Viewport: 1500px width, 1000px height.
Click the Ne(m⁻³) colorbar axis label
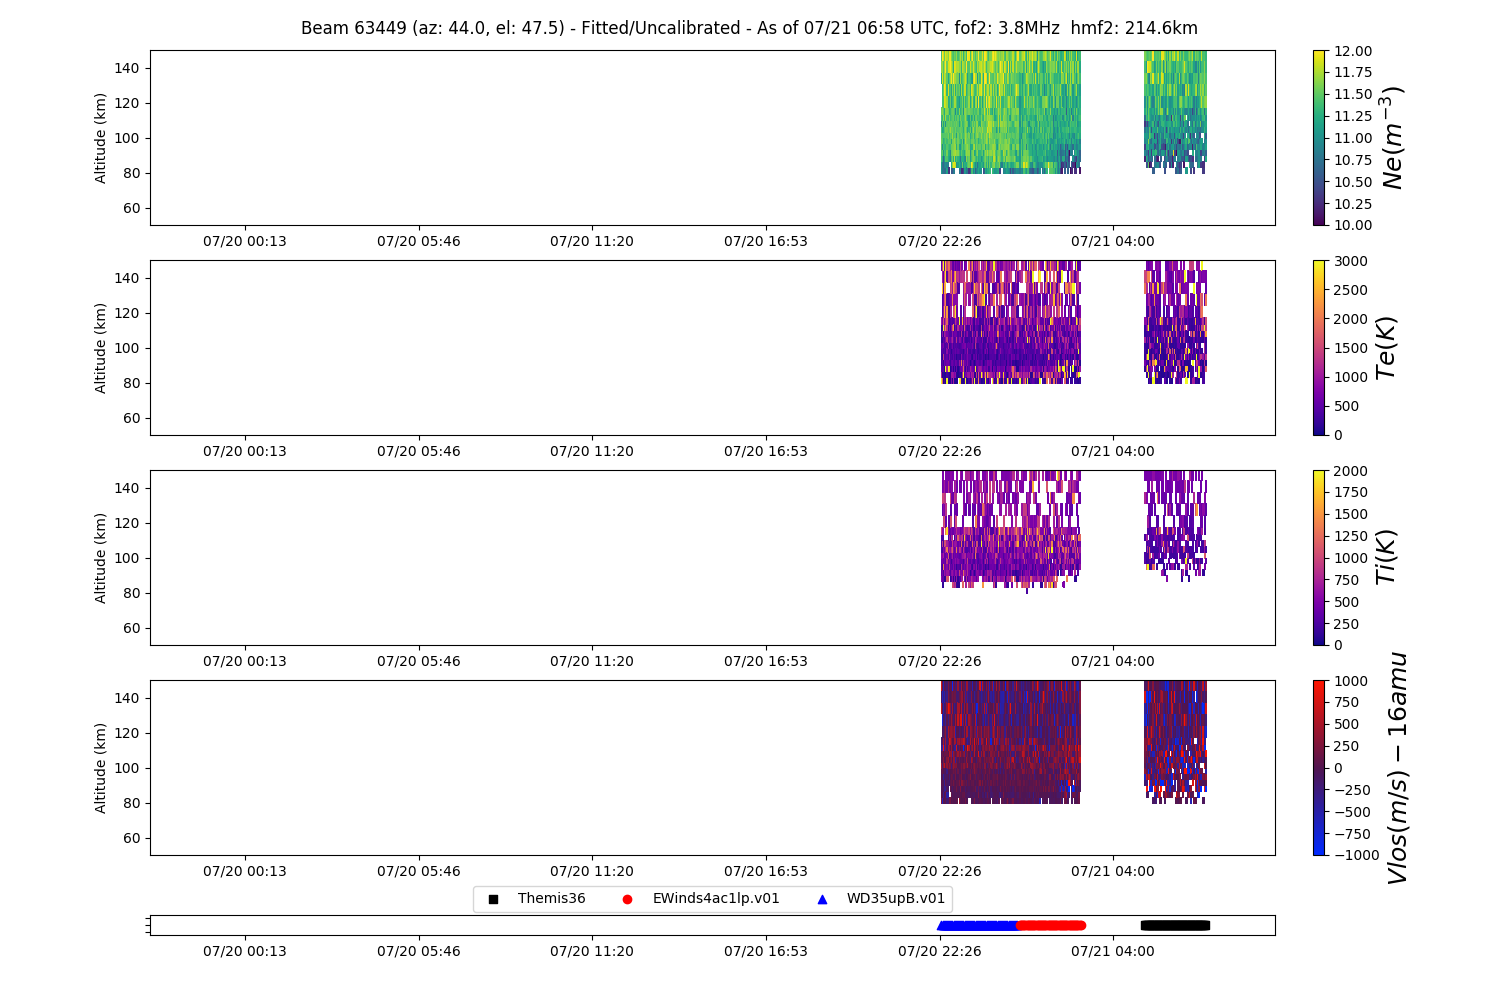[1392, 138]
